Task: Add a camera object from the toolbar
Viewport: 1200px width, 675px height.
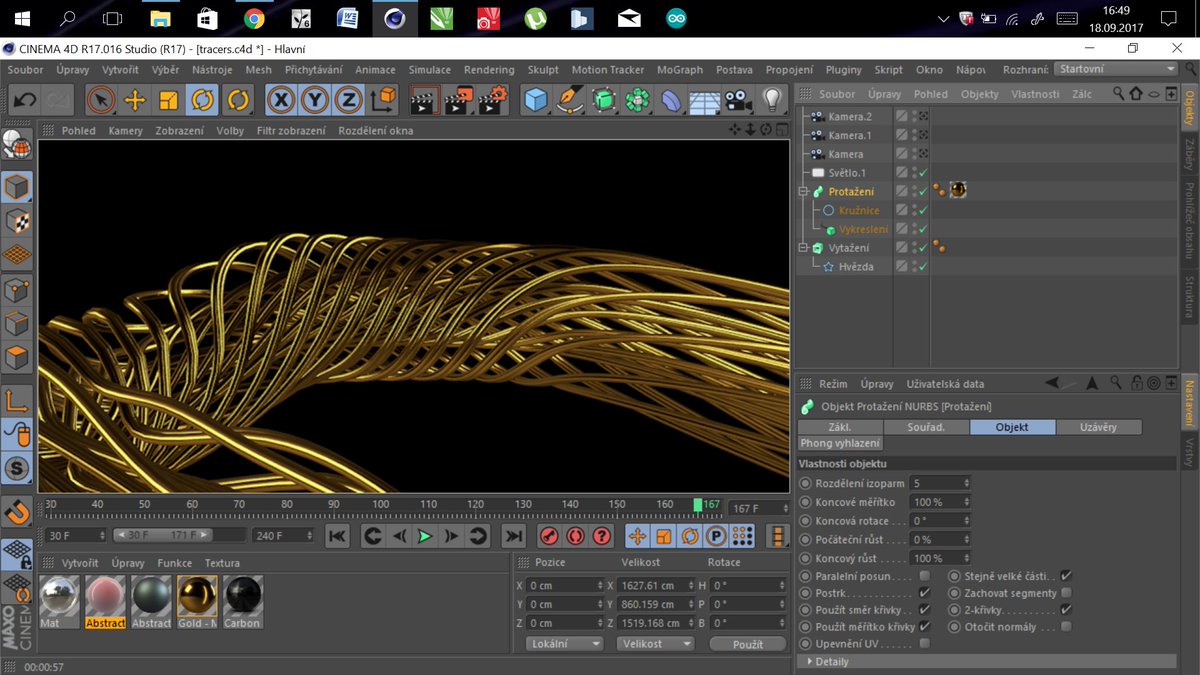Action: (x=738, y=100)
